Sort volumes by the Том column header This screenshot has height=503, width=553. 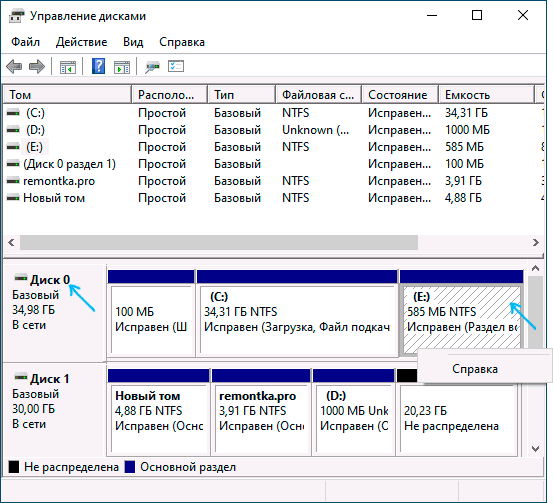tap(67, 95)
